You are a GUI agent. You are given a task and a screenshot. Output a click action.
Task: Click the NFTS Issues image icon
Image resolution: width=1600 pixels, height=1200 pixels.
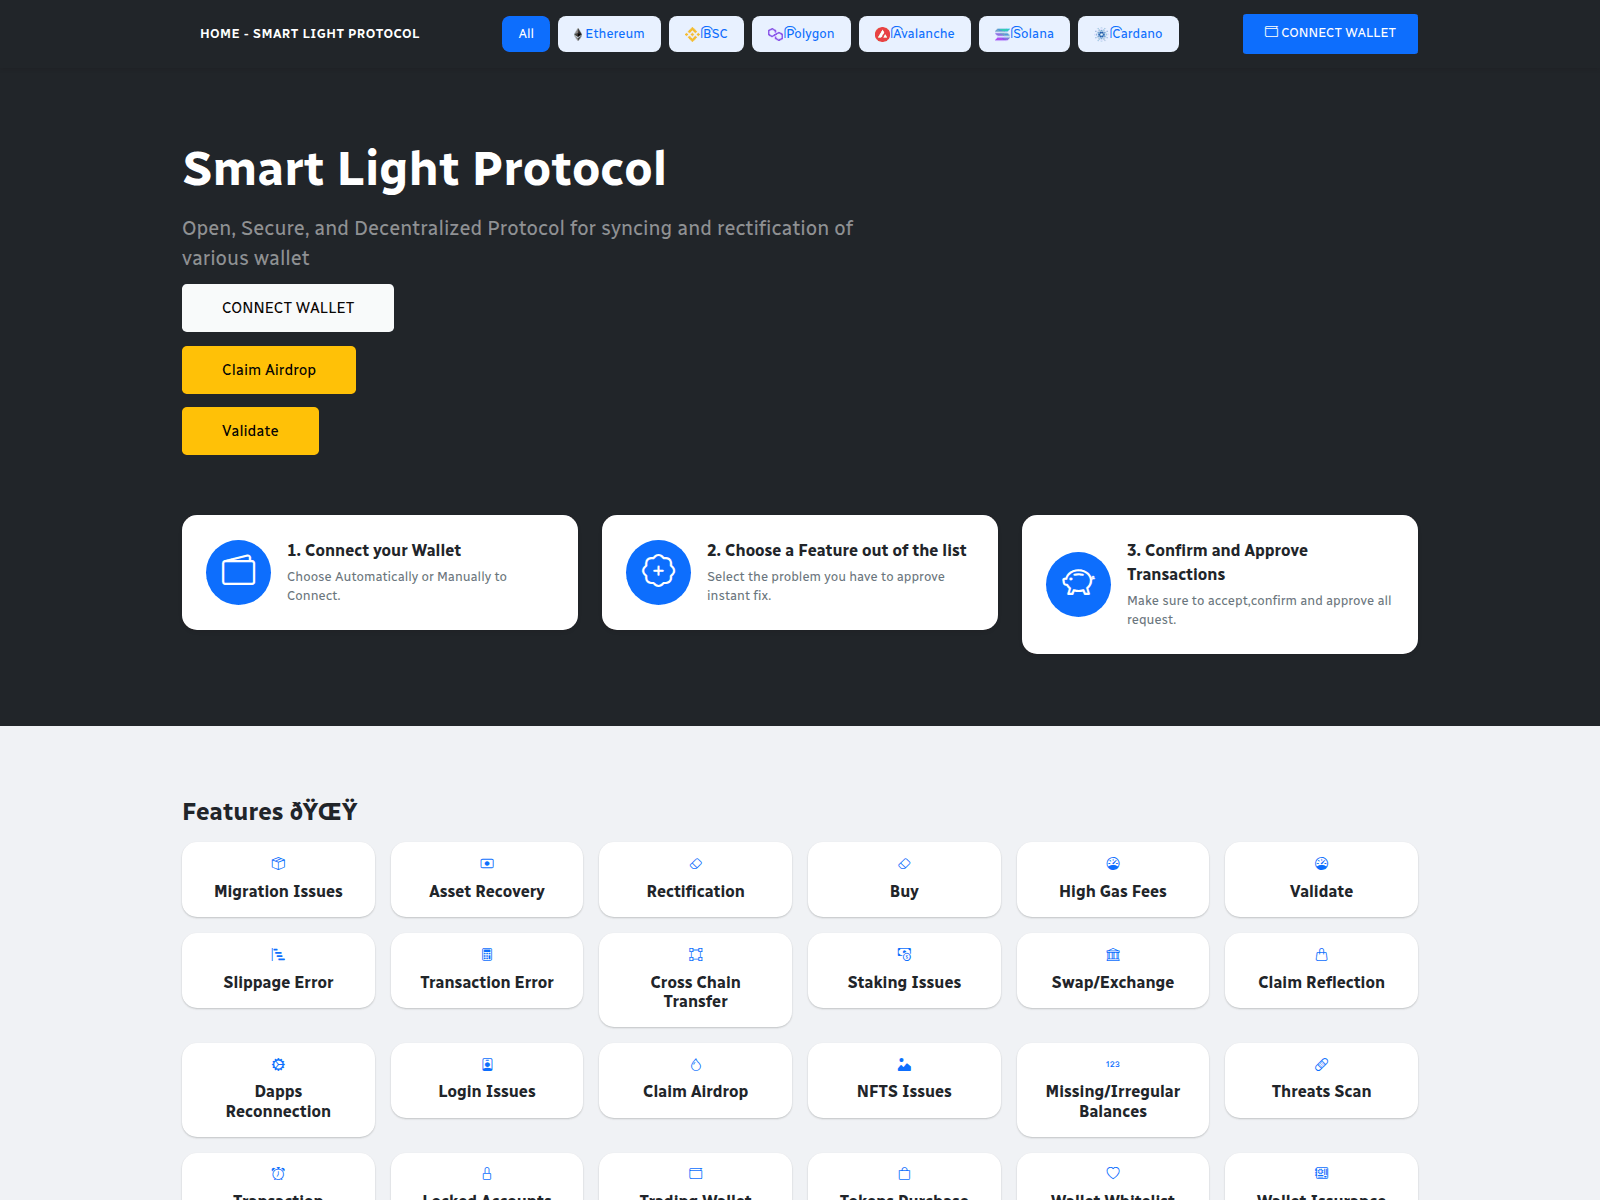(904, 1064)
